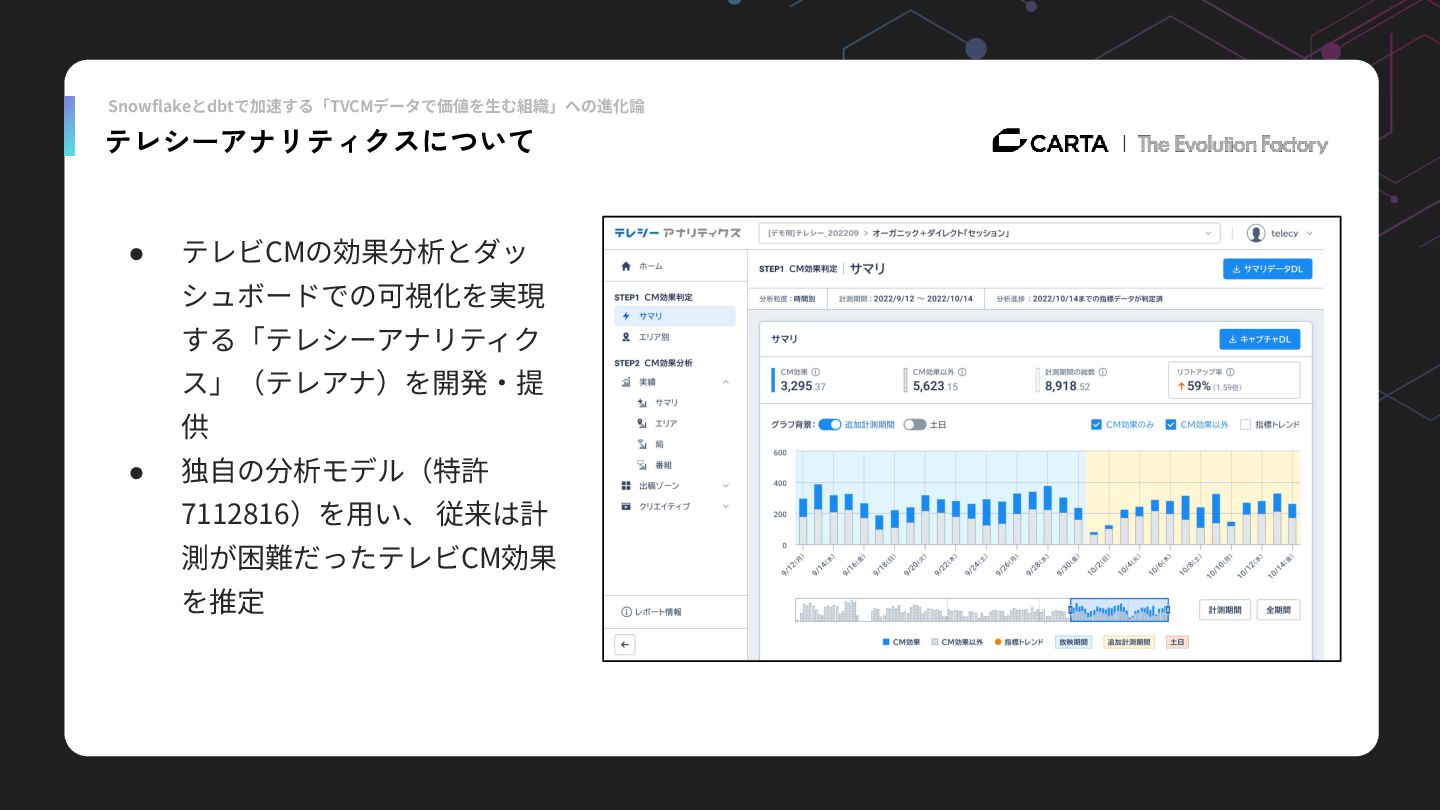
Task: Click the icon beside STEP2 サマリ submenu
Action: point(642,403)
